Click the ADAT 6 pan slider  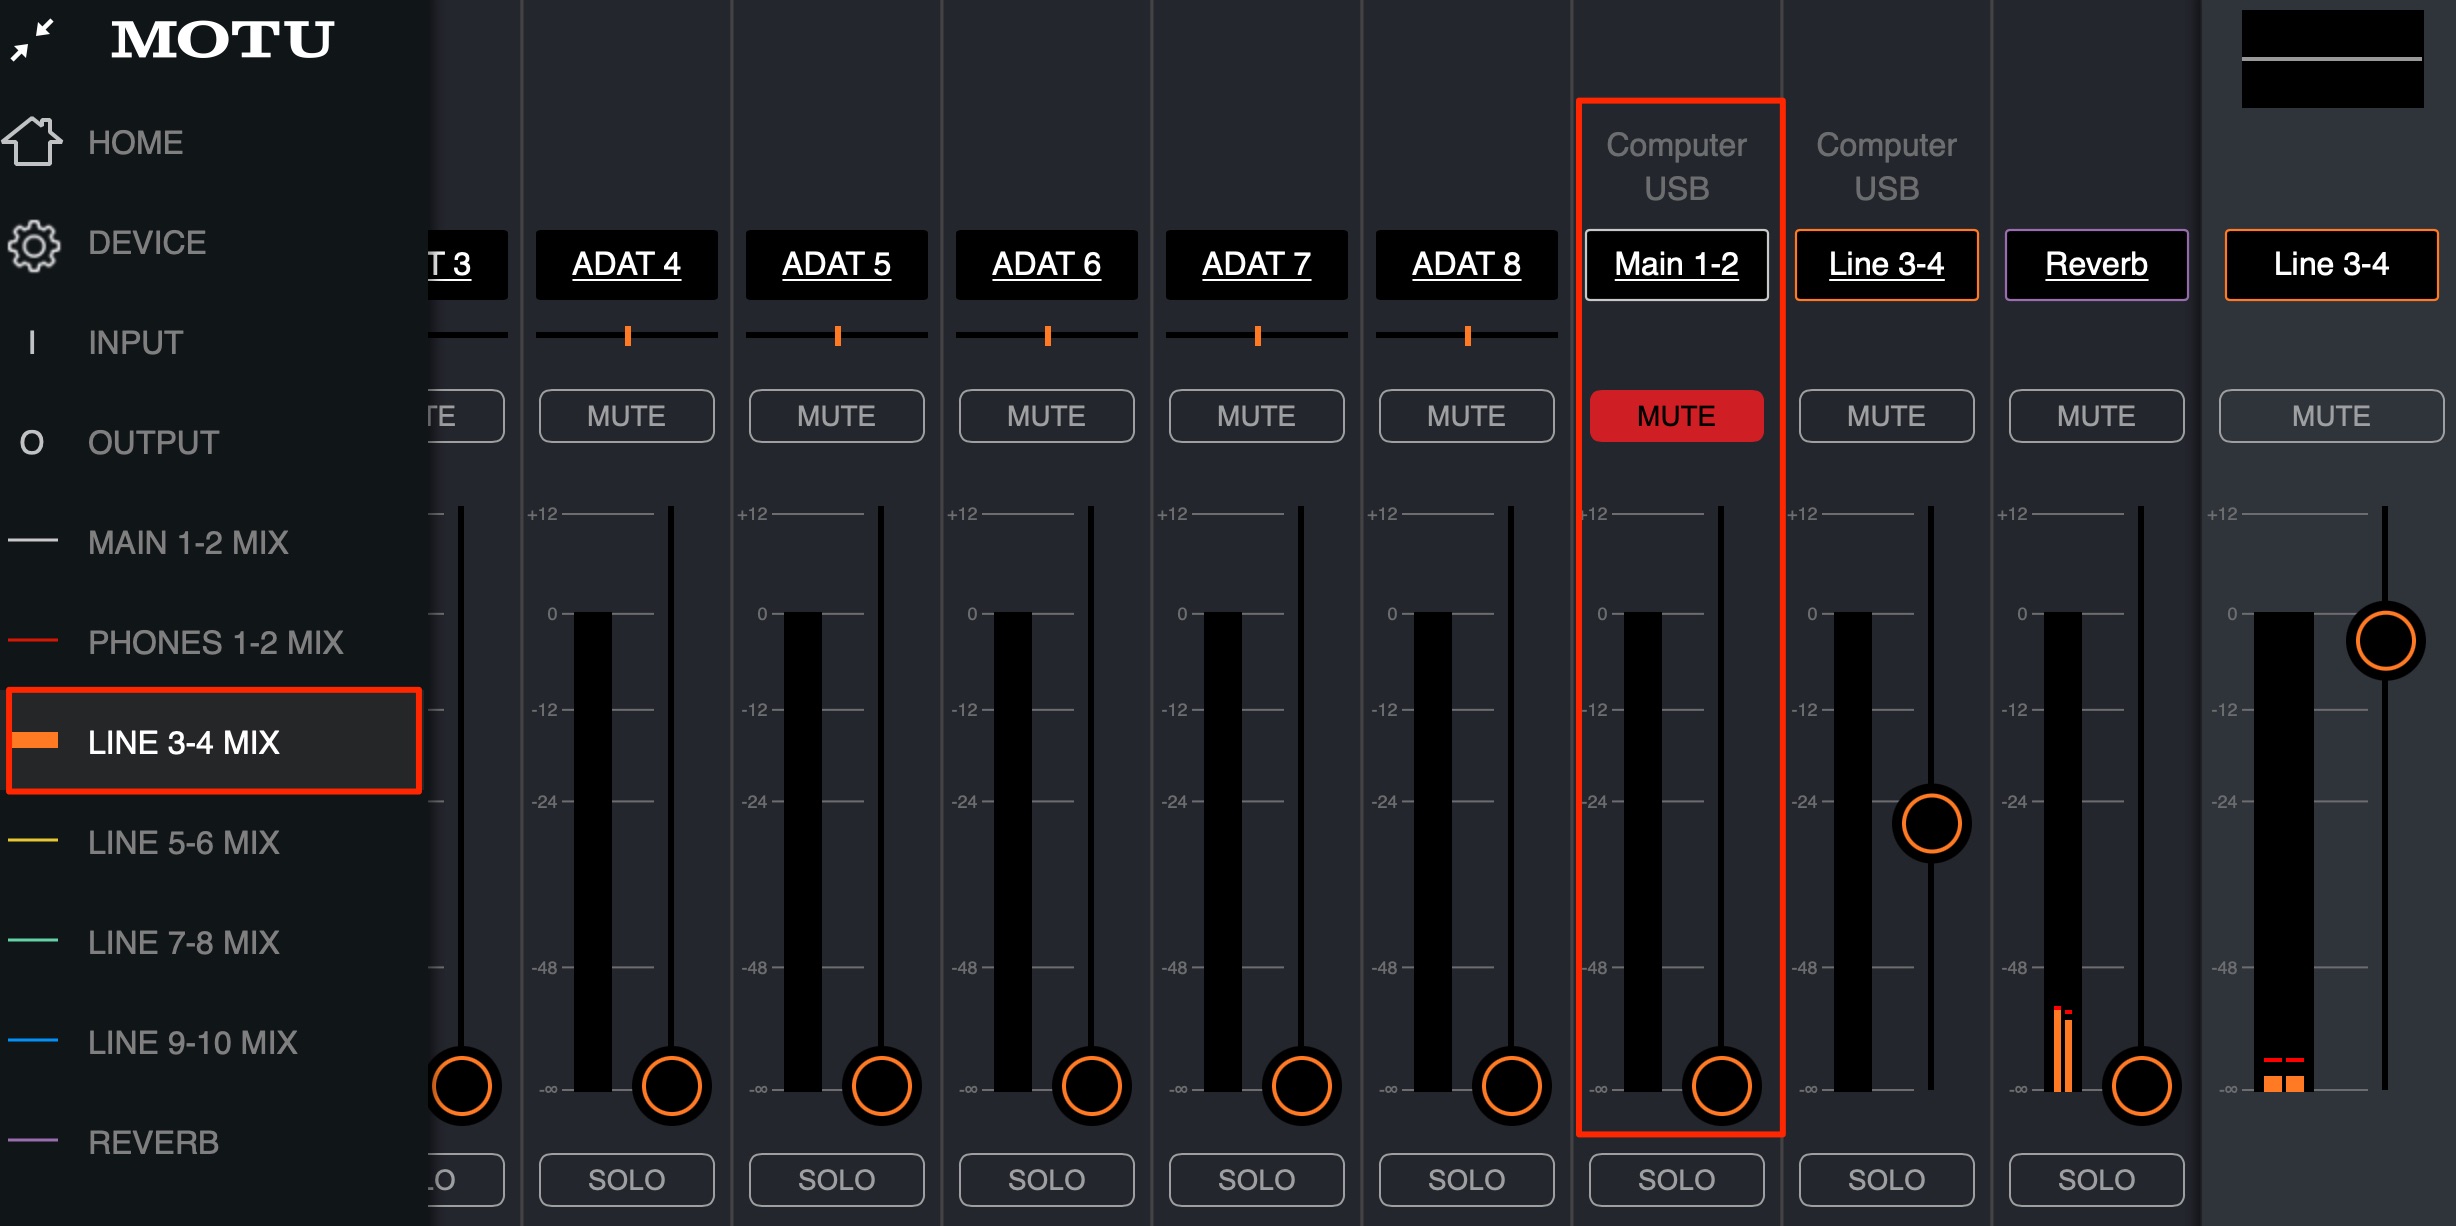tap(1046, 335)
